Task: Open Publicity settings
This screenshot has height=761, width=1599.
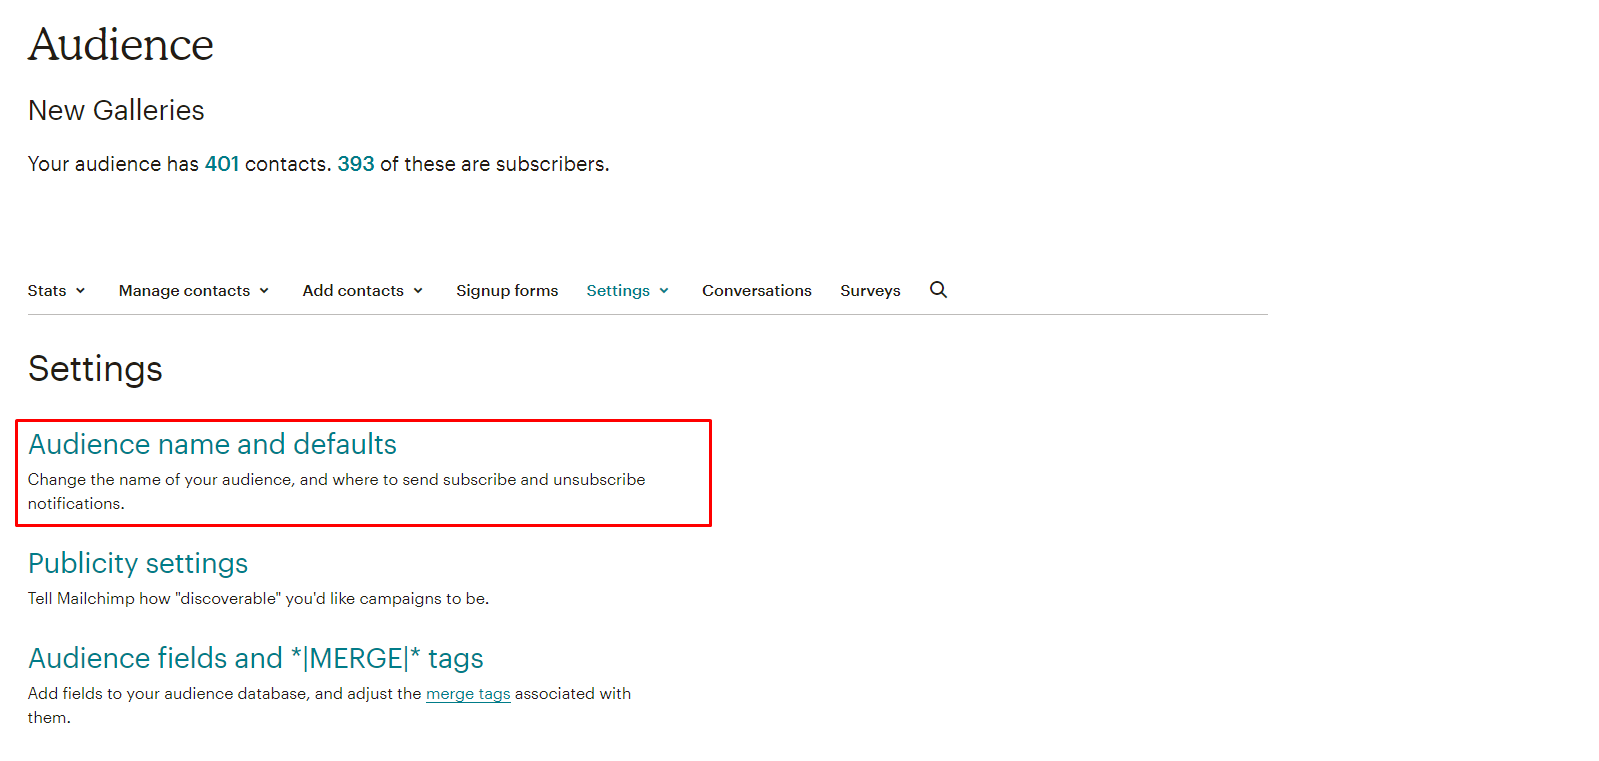Action: 138,563
